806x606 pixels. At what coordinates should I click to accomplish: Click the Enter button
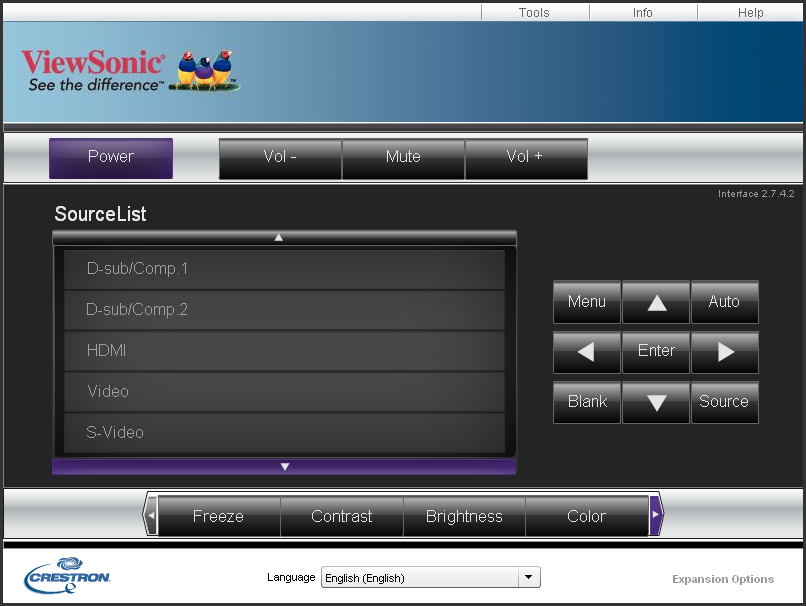click(656, 352)
